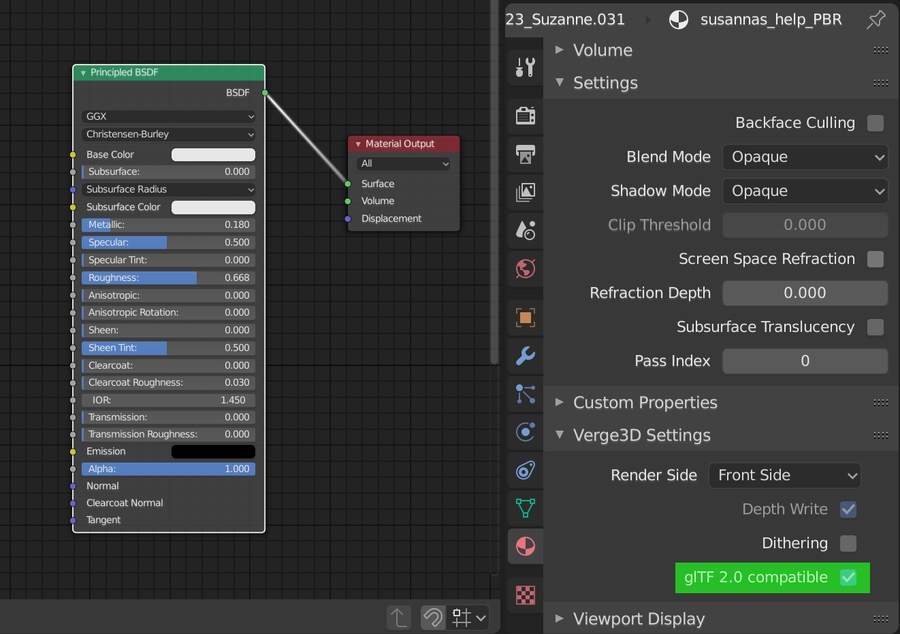Open the Output properties tab
The width and height of the screenshot is (900, 634).
coord(525,154)
